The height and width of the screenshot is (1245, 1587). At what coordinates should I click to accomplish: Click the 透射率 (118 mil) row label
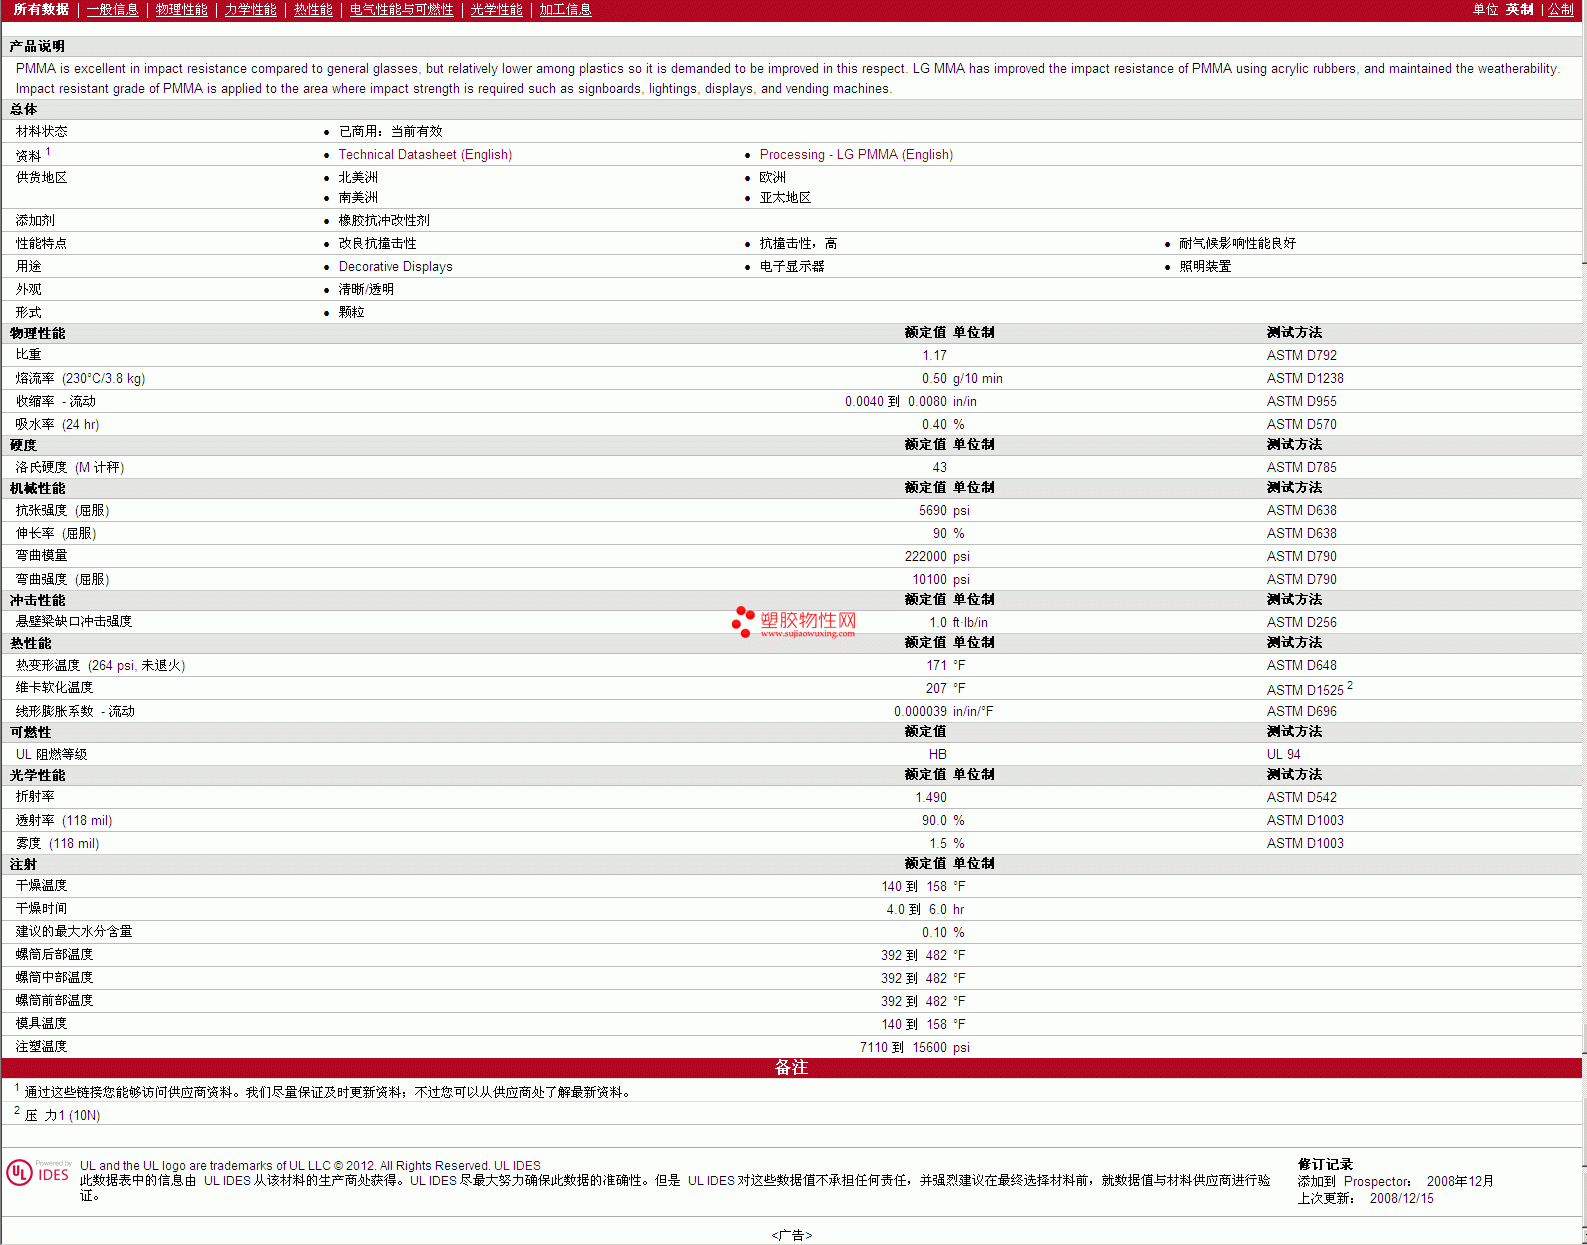tap(64, 821)
